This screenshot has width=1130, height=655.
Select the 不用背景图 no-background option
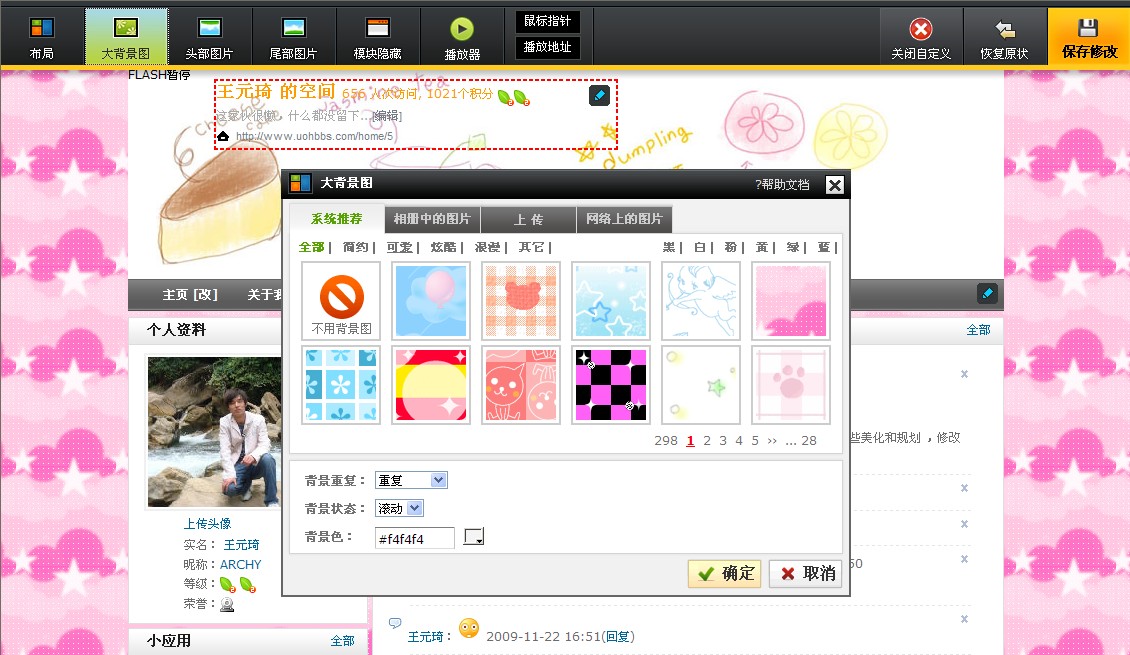(x=341, y=300)
